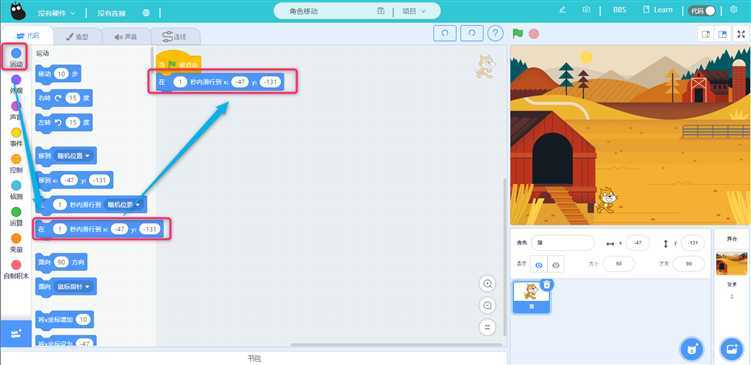
Task: Edit the sprite size field
Action: (x=619, y=264)
